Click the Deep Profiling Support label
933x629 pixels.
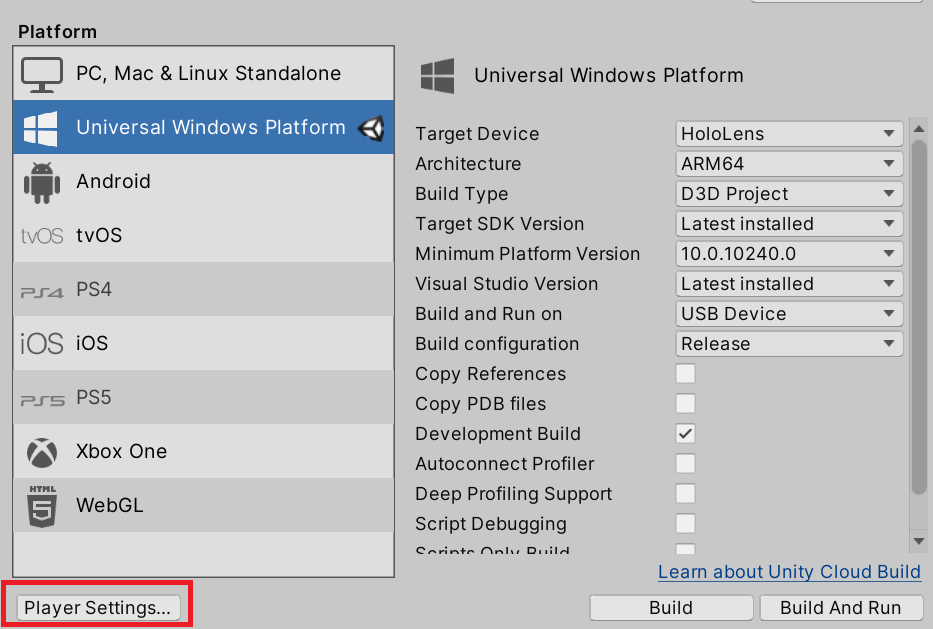(x=514, y=493)
